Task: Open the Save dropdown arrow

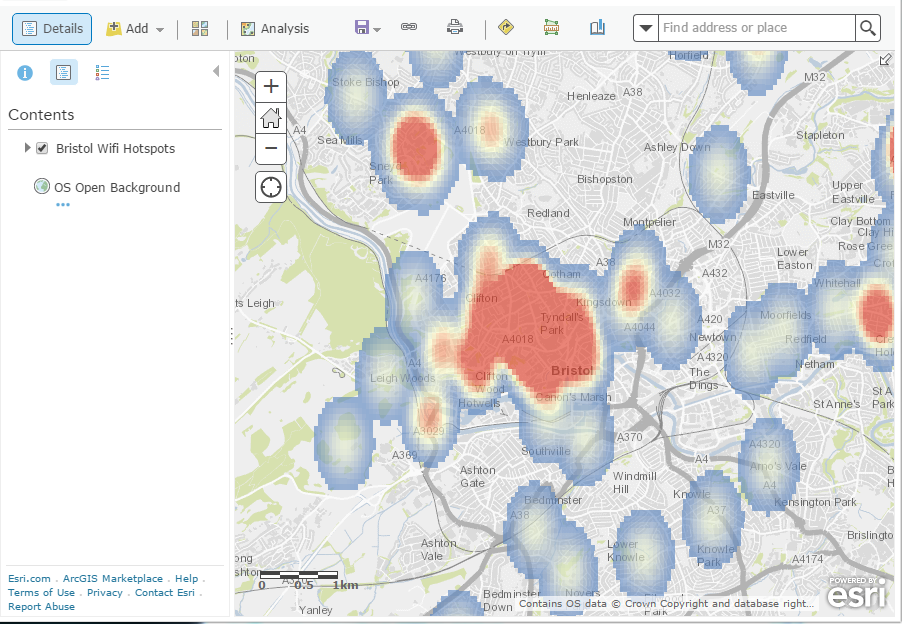Action: tap(377, 28)
